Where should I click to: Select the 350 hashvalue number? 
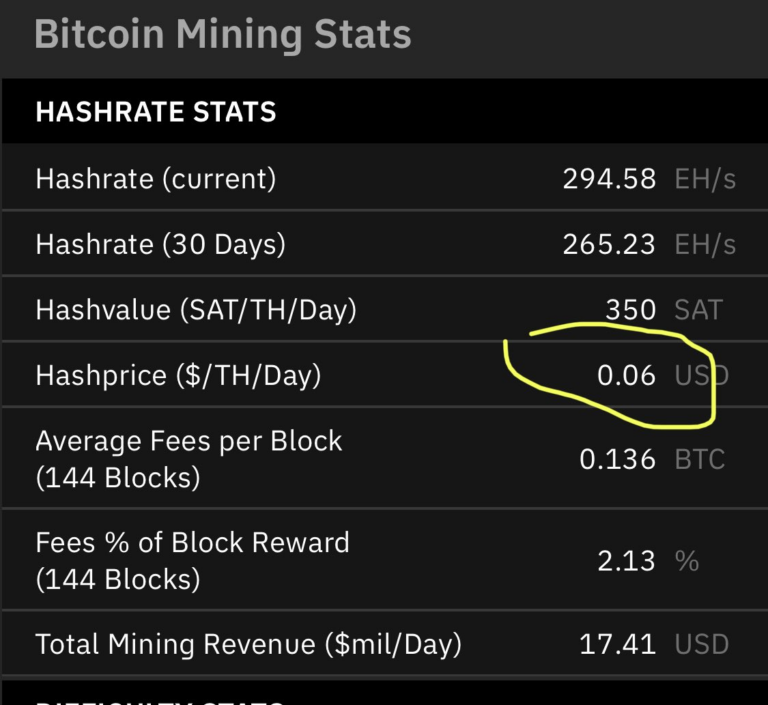(630, 310)
